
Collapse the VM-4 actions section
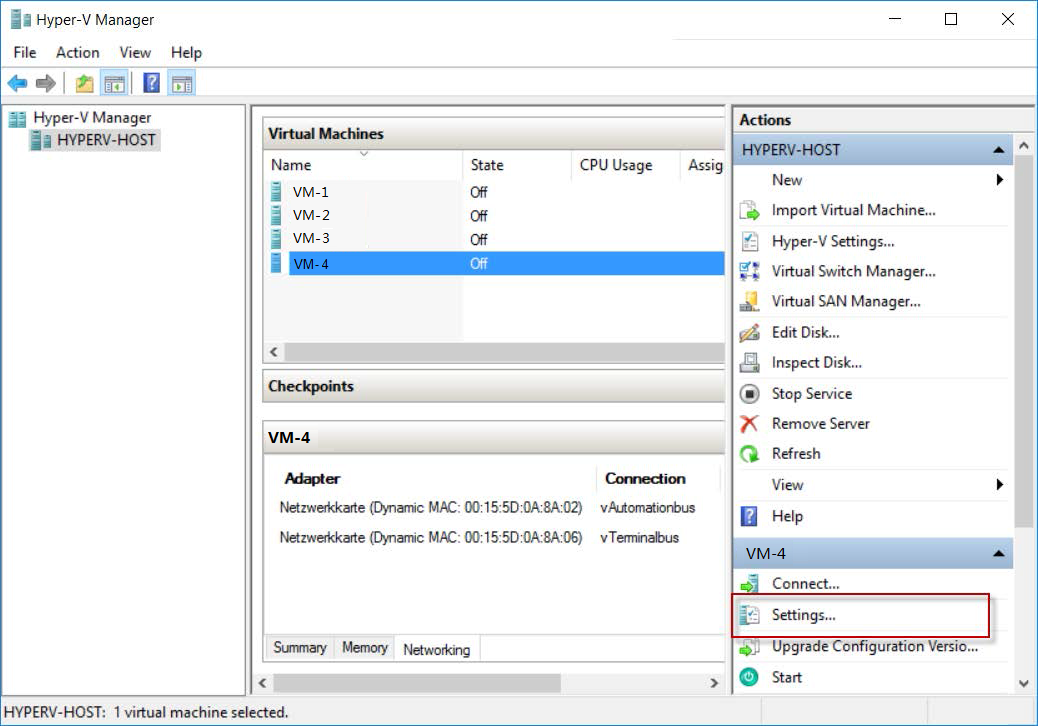tap(998, 553)
